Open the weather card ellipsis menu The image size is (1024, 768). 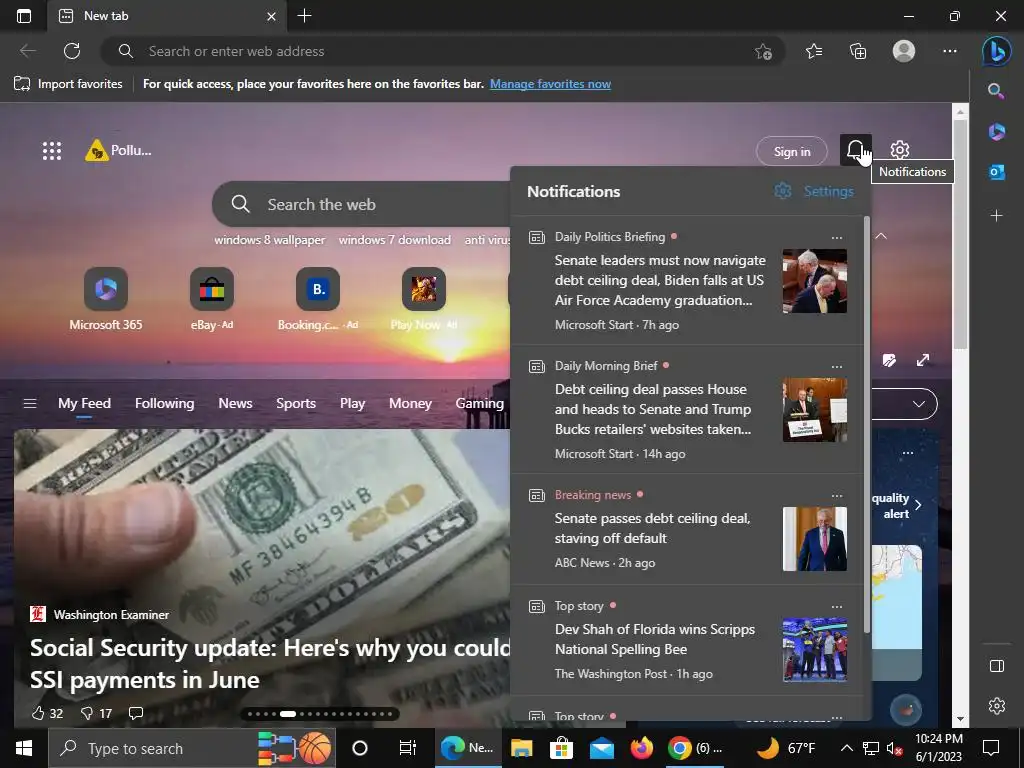[908, 453]
